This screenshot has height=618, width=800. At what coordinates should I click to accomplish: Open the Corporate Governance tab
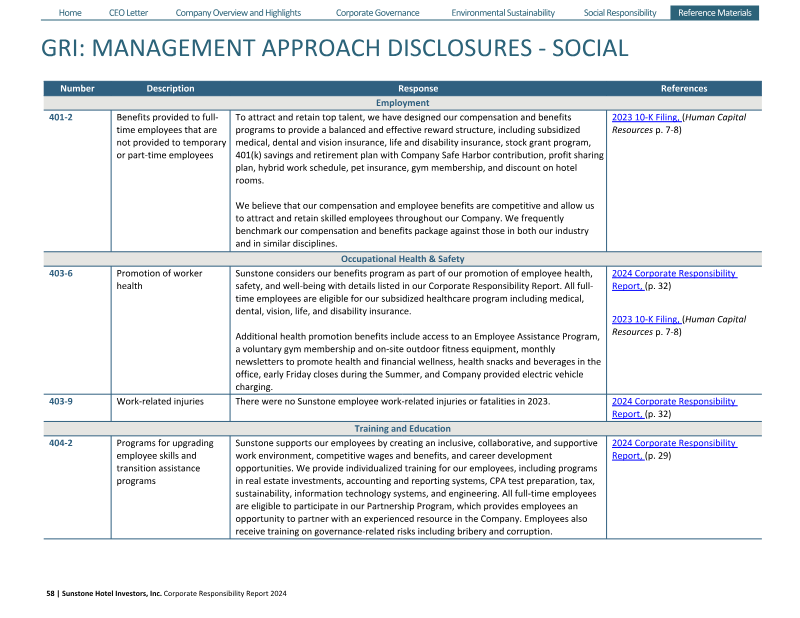point(377,13)
